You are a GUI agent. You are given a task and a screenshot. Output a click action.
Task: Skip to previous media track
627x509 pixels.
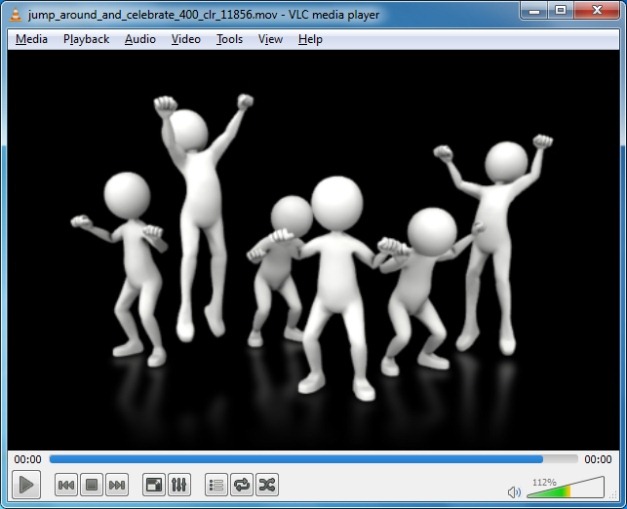66,486
